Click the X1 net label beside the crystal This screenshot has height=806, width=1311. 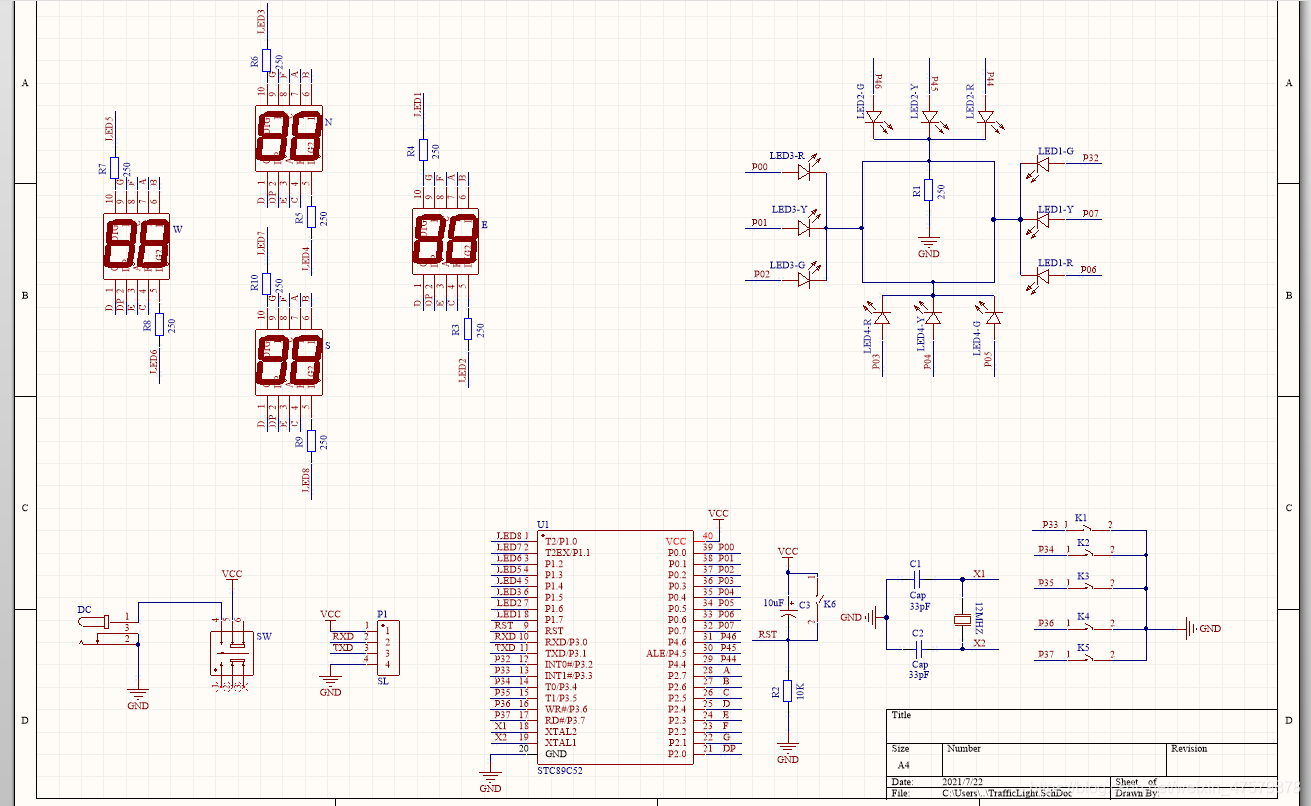[x=979, y=574]
